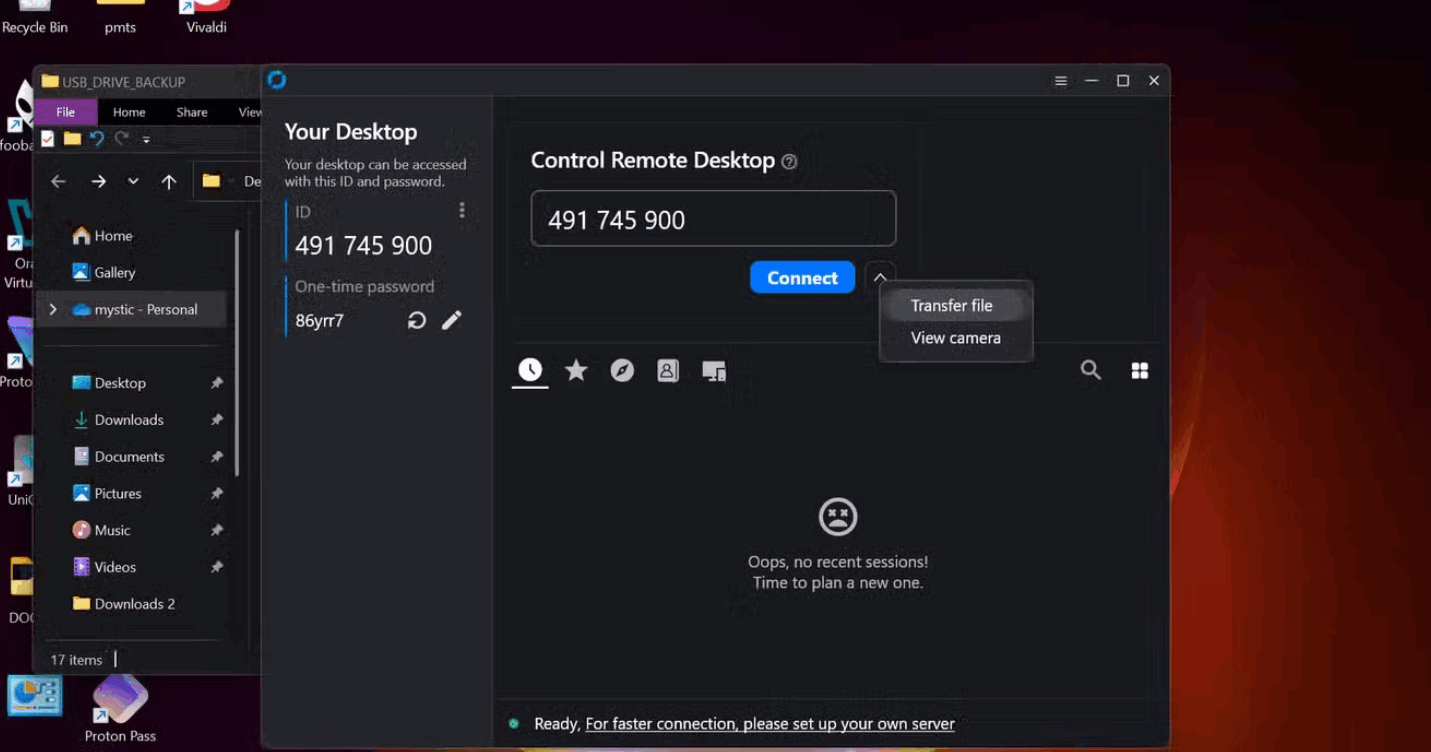
Task: Open the Discovered compass tab
Action: (622, 371)
